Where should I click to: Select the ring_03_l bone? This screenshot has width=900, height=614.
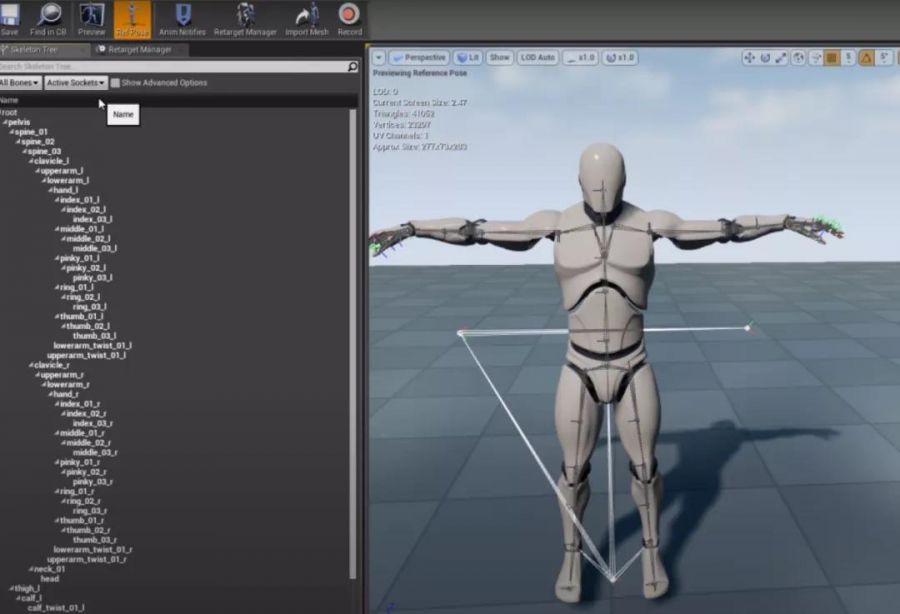pyautogui.click(x=90, y=307)
